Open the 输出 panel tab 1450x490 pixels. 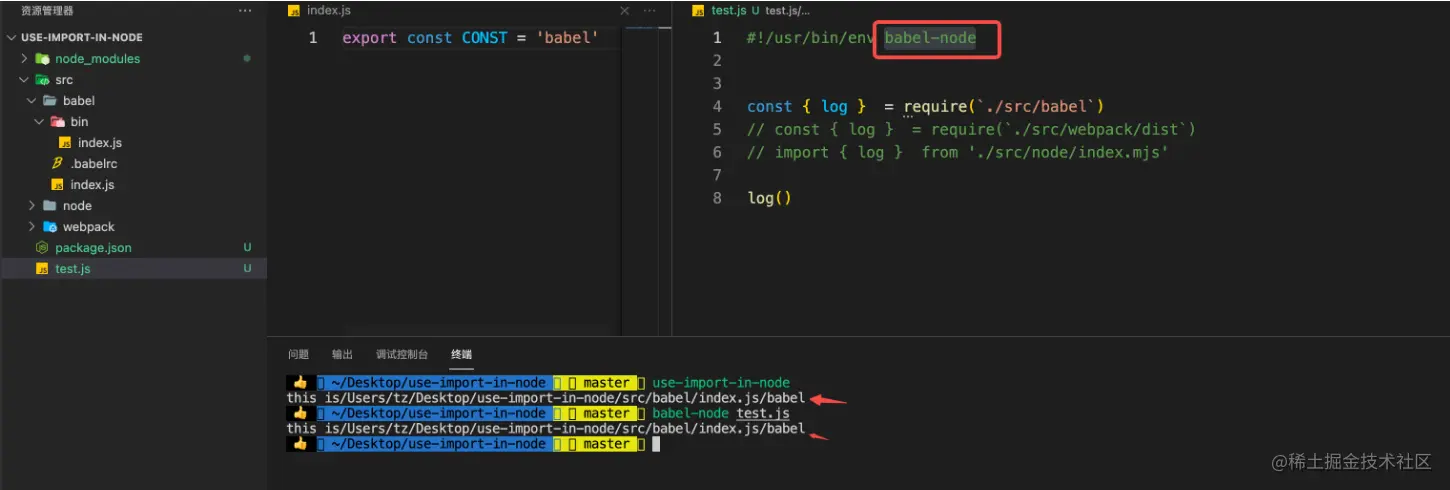click(343, 354)
